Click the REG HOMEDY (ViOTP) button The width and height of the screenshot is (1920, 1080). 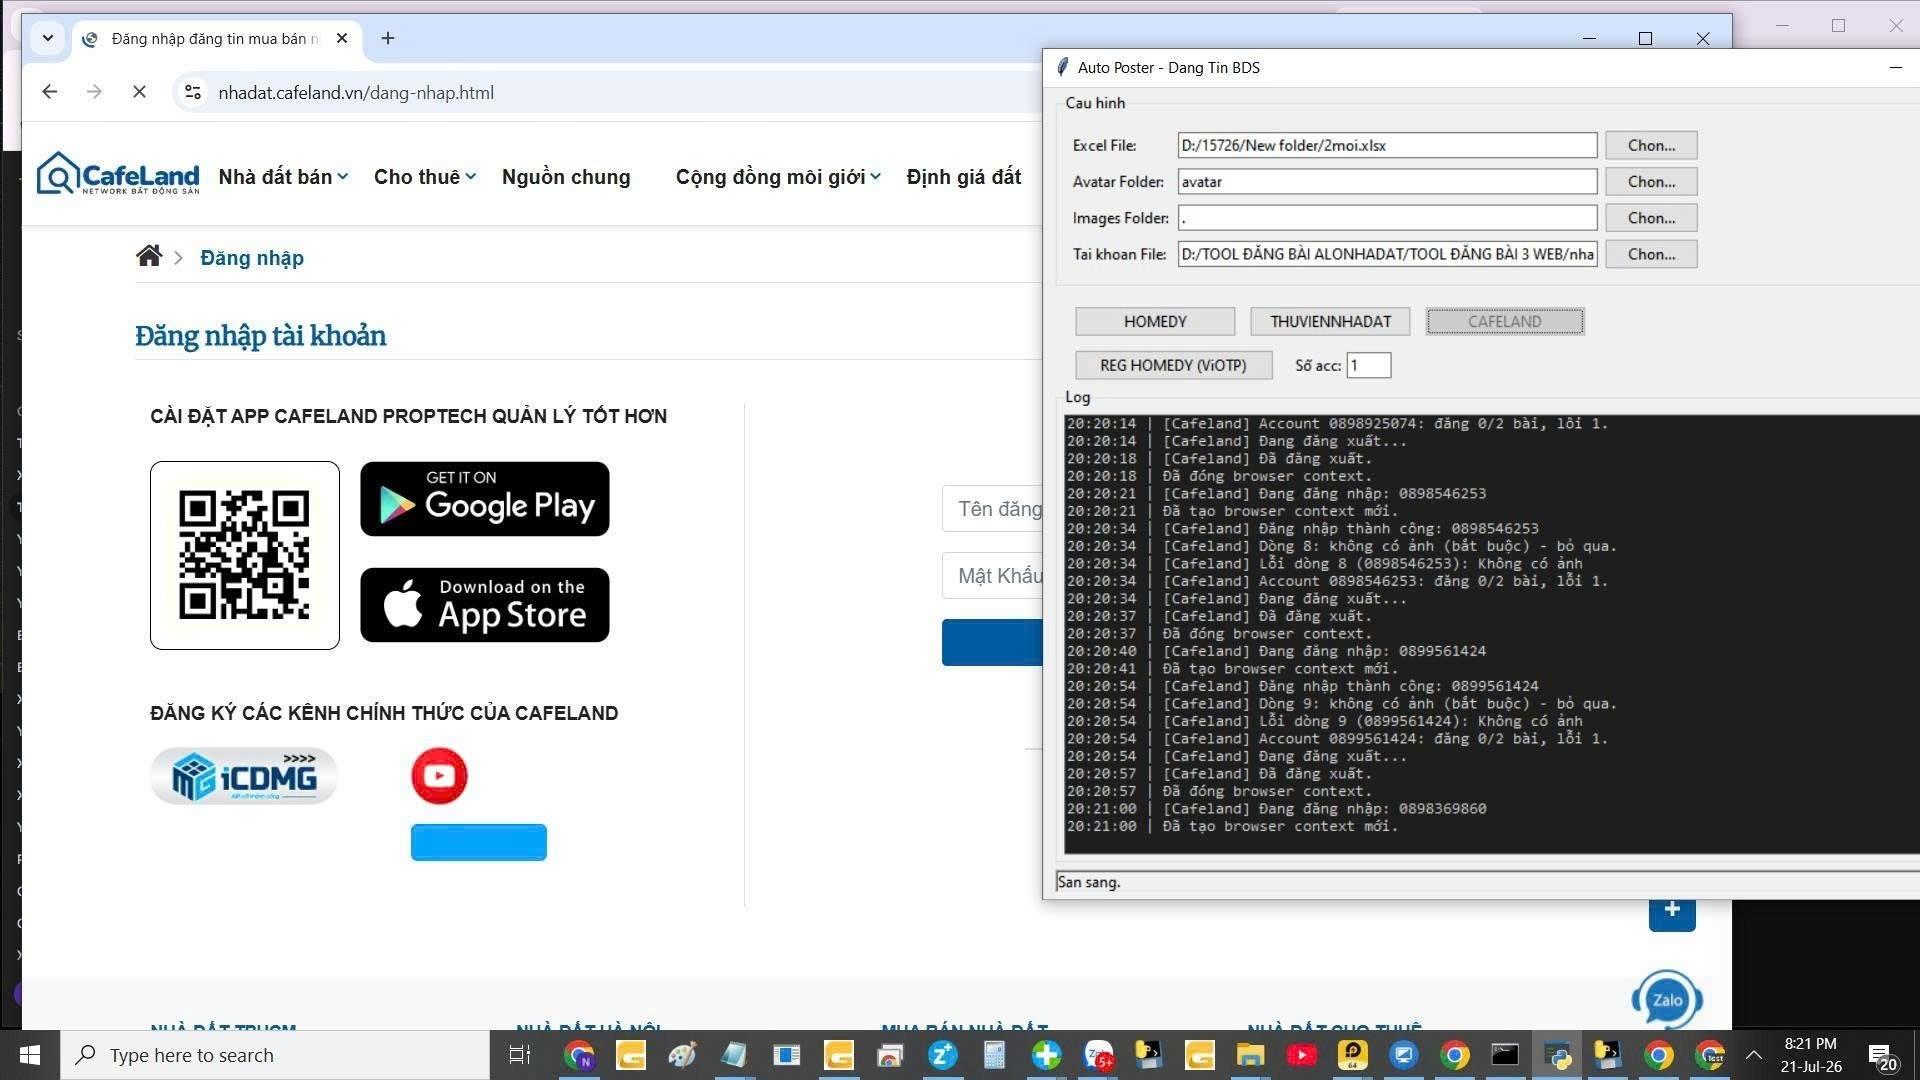(x=1173, y=365)
